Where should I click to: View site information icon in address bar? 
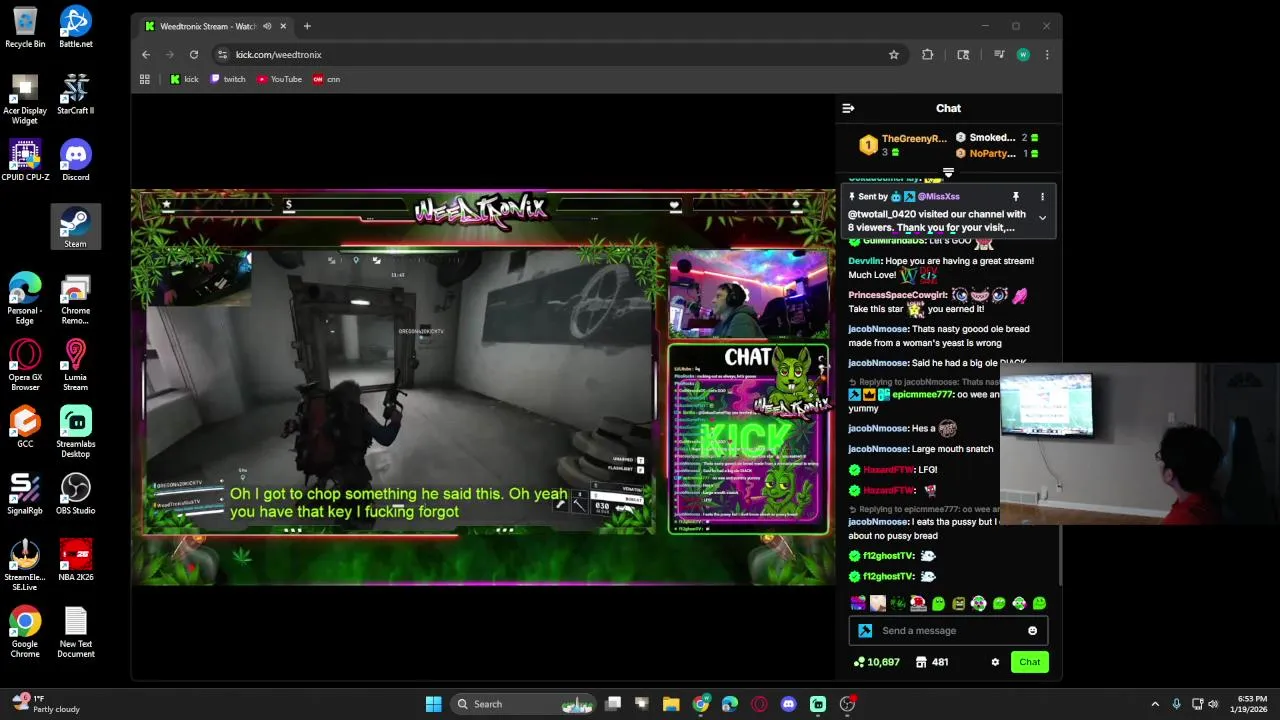tap(222, 55)
